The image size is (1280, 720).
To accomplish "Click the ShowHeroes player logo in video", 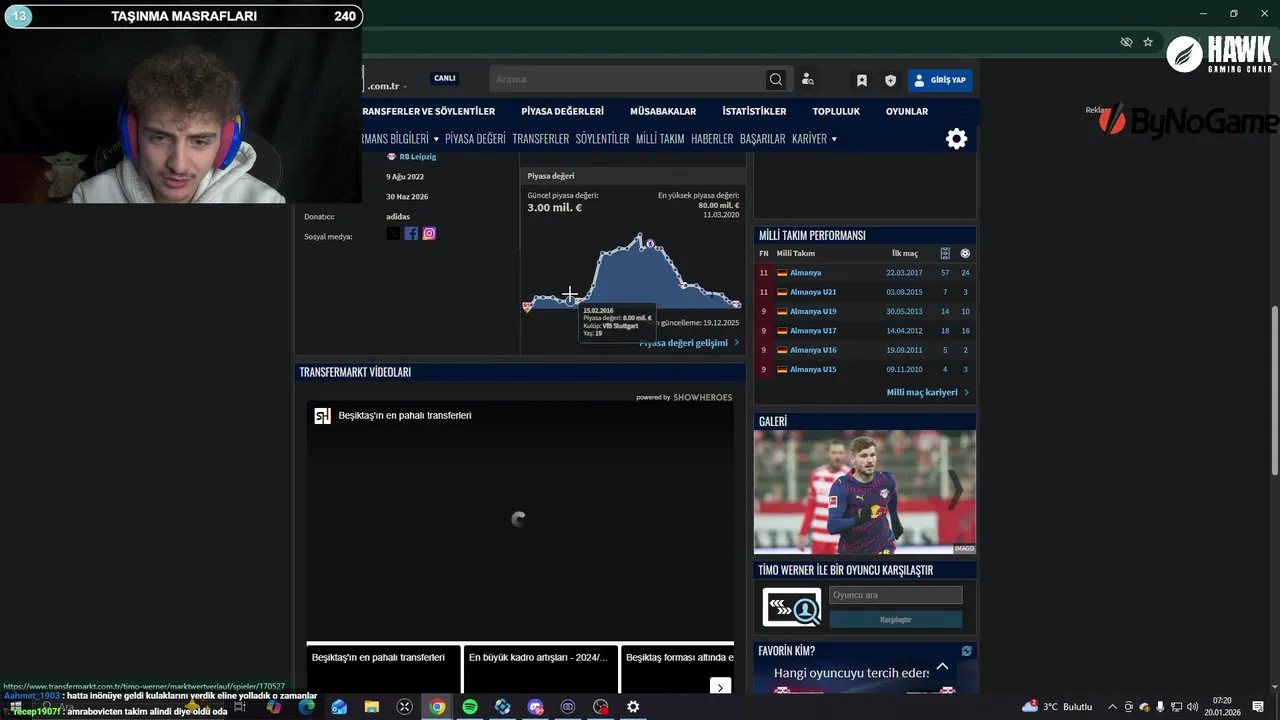I will [322, 416].
